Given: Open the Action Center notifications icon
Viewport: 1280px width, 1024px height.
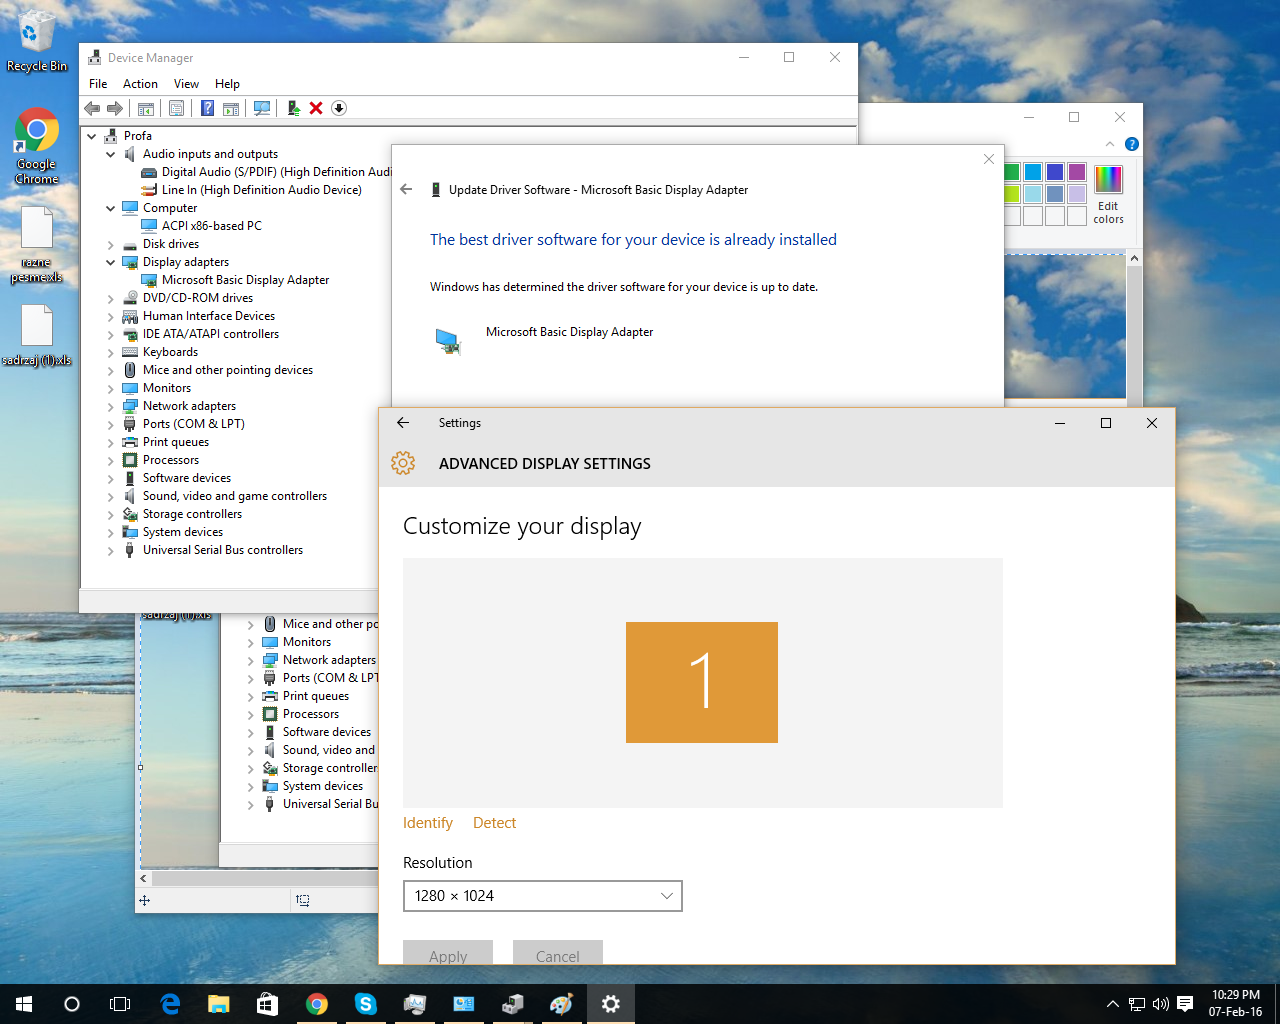Looking at the screenshot, I should [x=1185, y=1004].
